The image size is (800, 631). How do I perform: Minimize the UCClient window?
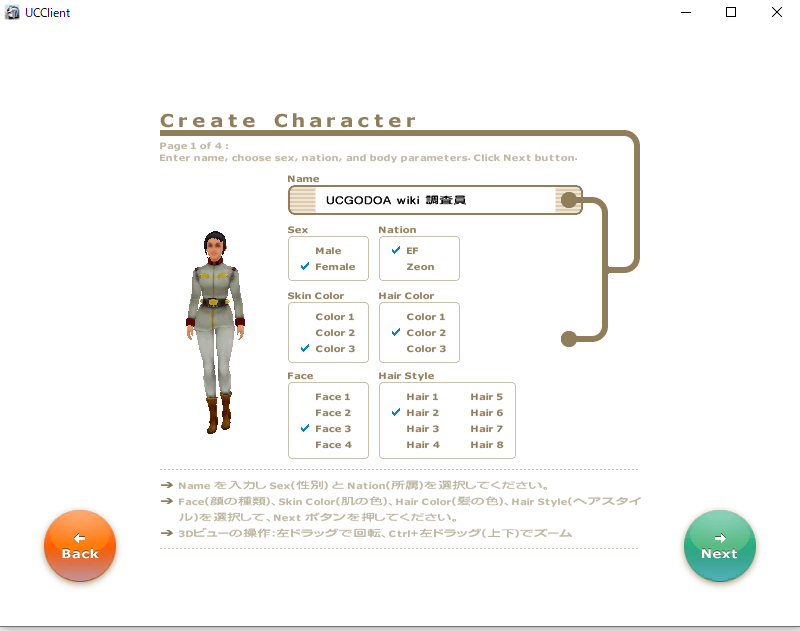point(686,12)
